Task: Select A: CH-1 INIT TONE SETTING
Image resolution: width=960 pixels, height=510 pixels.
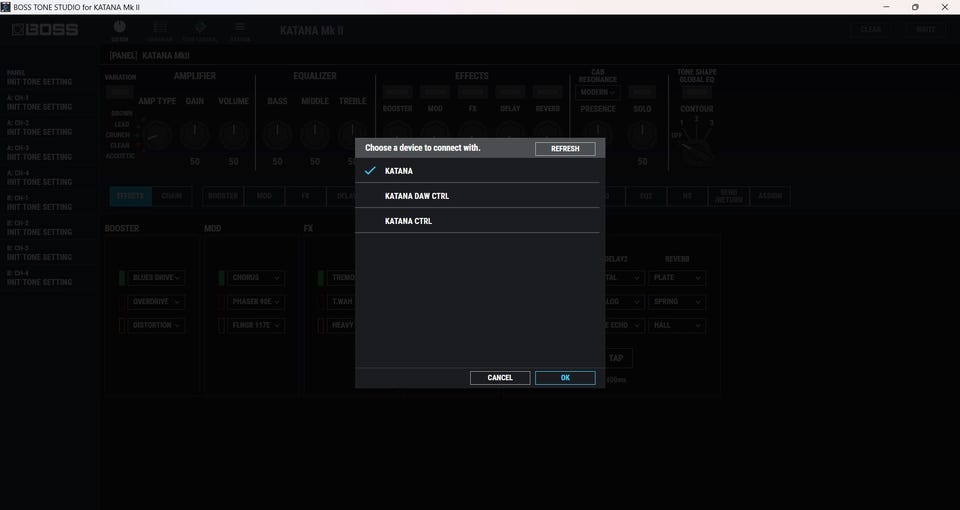Action: point(48,103)
